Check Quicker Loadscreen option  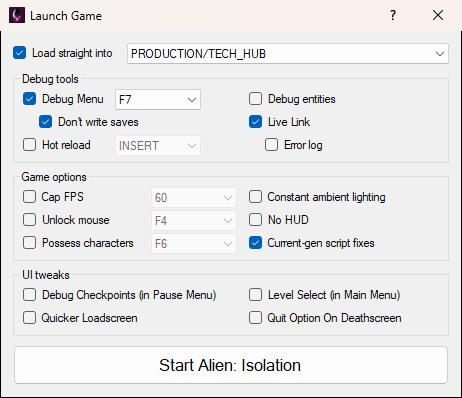coord(29,318)
